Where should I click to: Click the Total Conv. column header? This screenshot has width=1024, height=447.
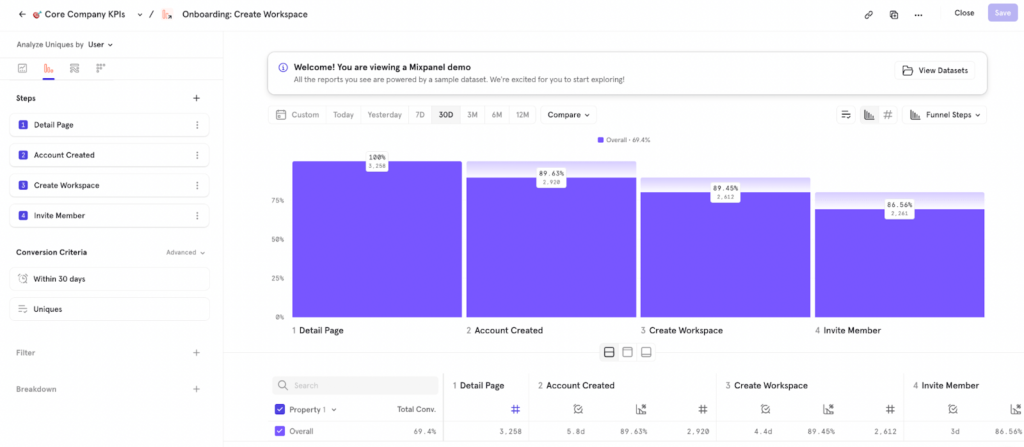pyautogui.click(x=416, y=410)
